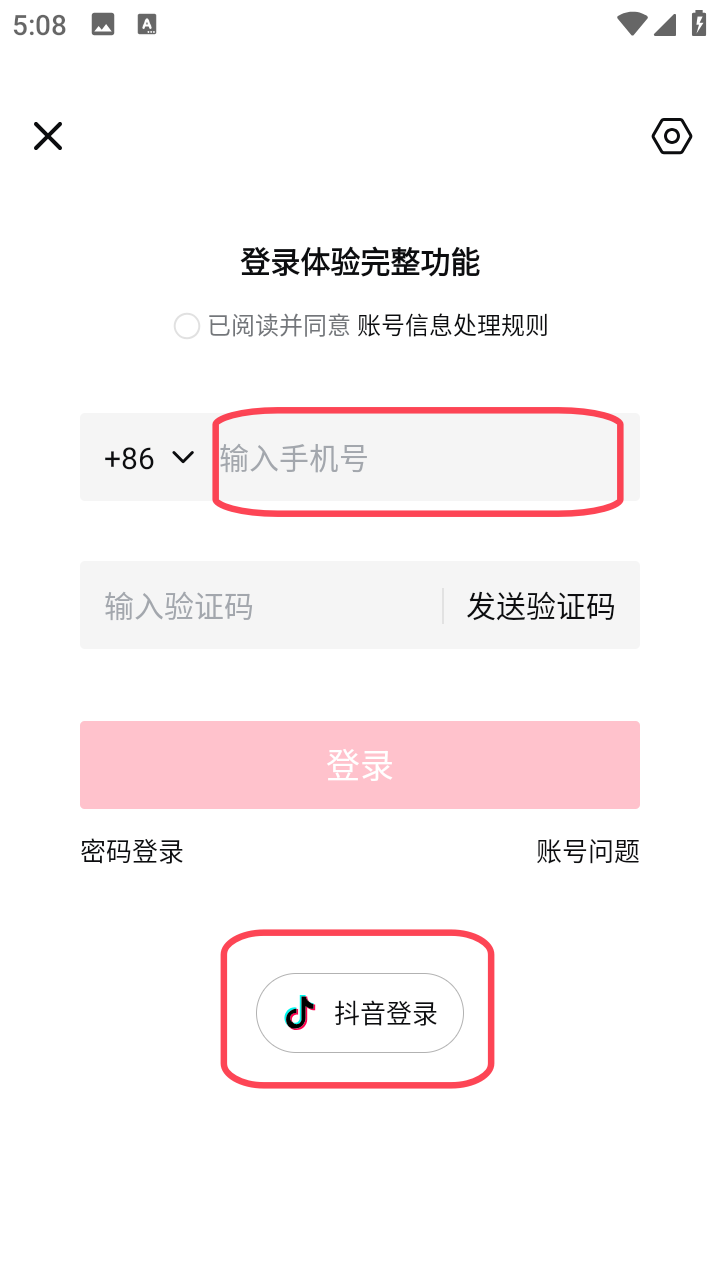
Task: Open 账号问题 account help
Action: click(588, 852)
